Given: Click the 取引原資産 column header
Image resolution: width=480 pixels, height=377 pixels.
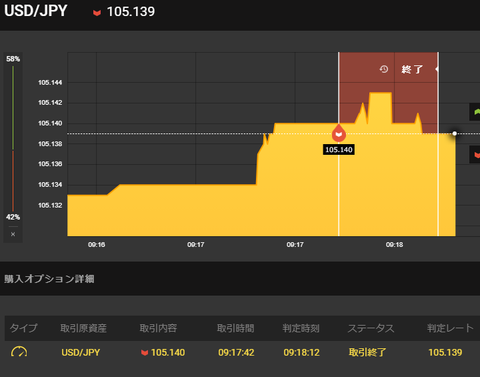Looking at the screenshot, I should (83, 328).
